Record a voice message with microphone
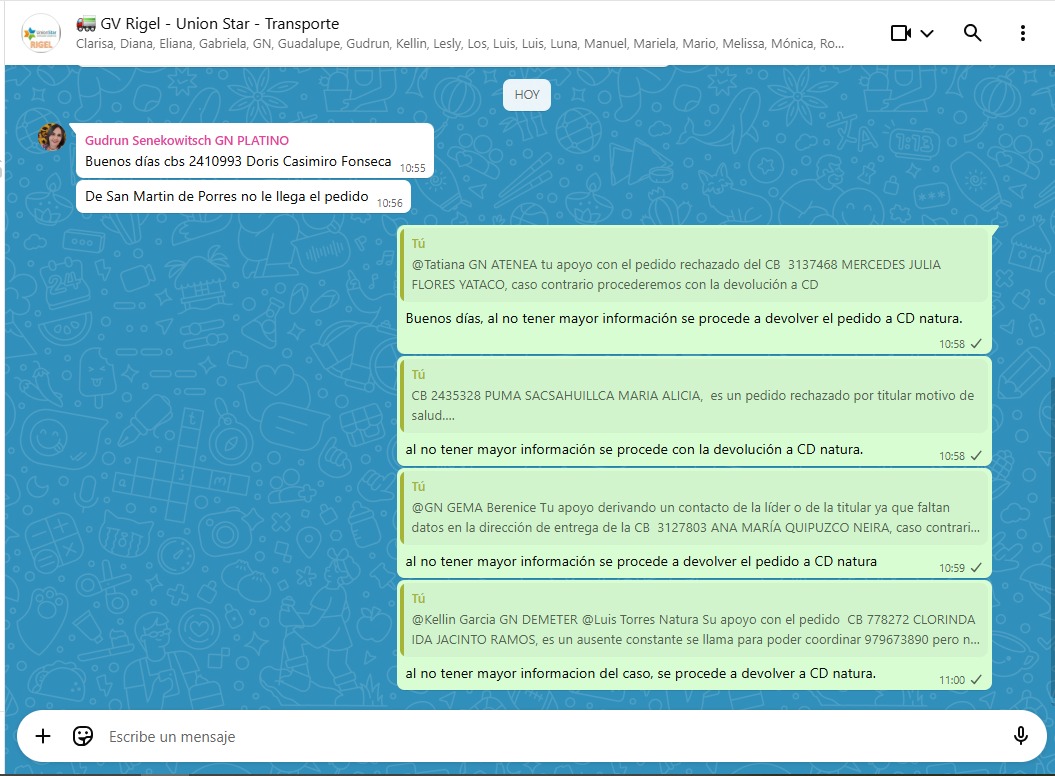1055x776 pixels. tap(1020, 736)
